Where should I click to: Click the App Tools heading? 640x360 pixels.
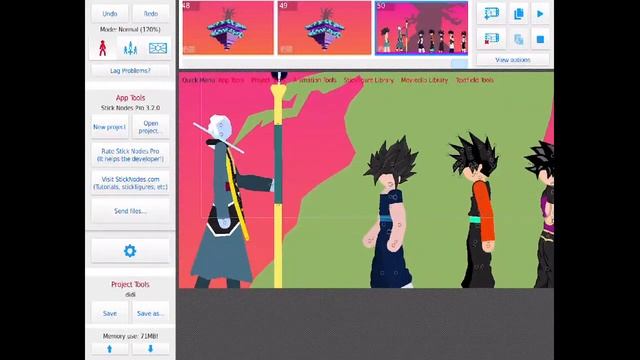[130, 98]
